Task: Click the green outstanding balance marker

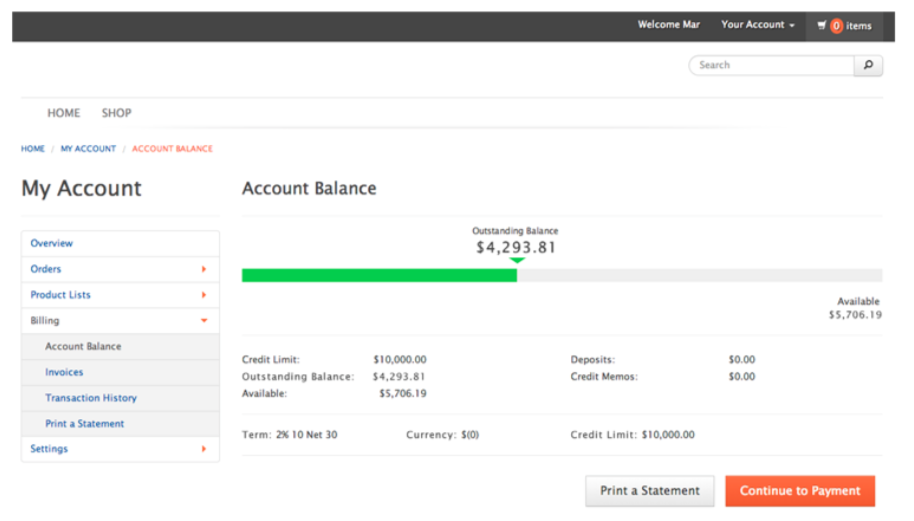Action: pyautogui.click(x=517, y=261)
